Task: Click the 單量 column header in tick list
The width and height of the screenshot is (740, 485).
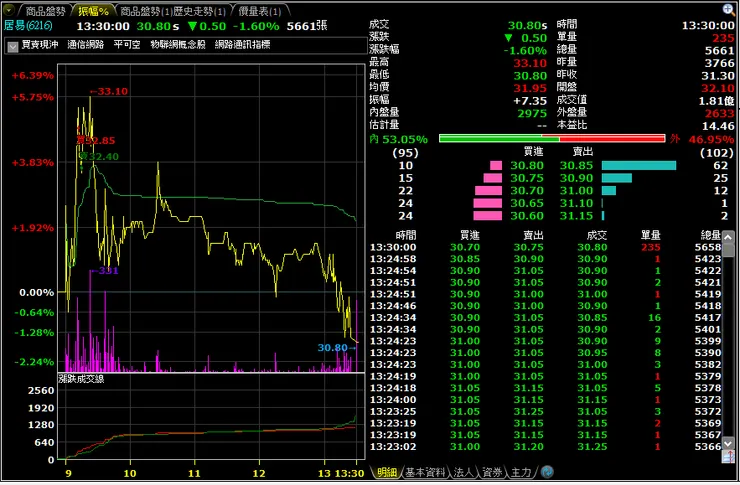Action: pyautogui.click(x=650, y=235)
